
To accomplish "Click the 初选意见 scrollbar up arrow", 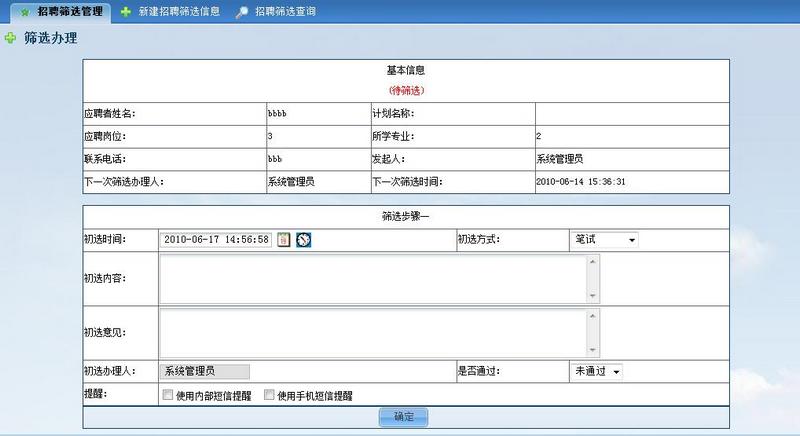I will click(x=592, y=316).
